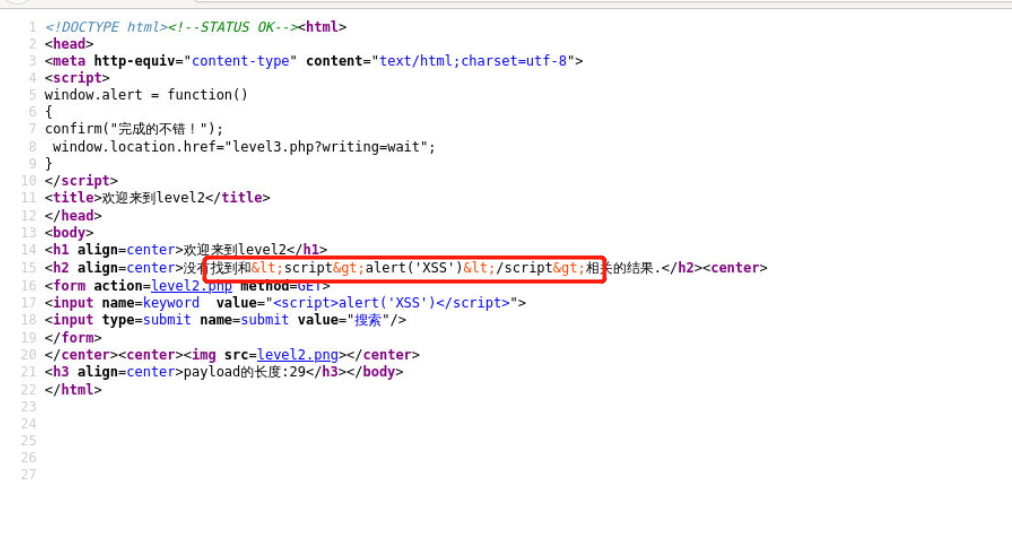This screenshot has height=533, width=1012.
Task: Click the h1 heading 欢迎来到level2 line
Action: tap(186, 250)
